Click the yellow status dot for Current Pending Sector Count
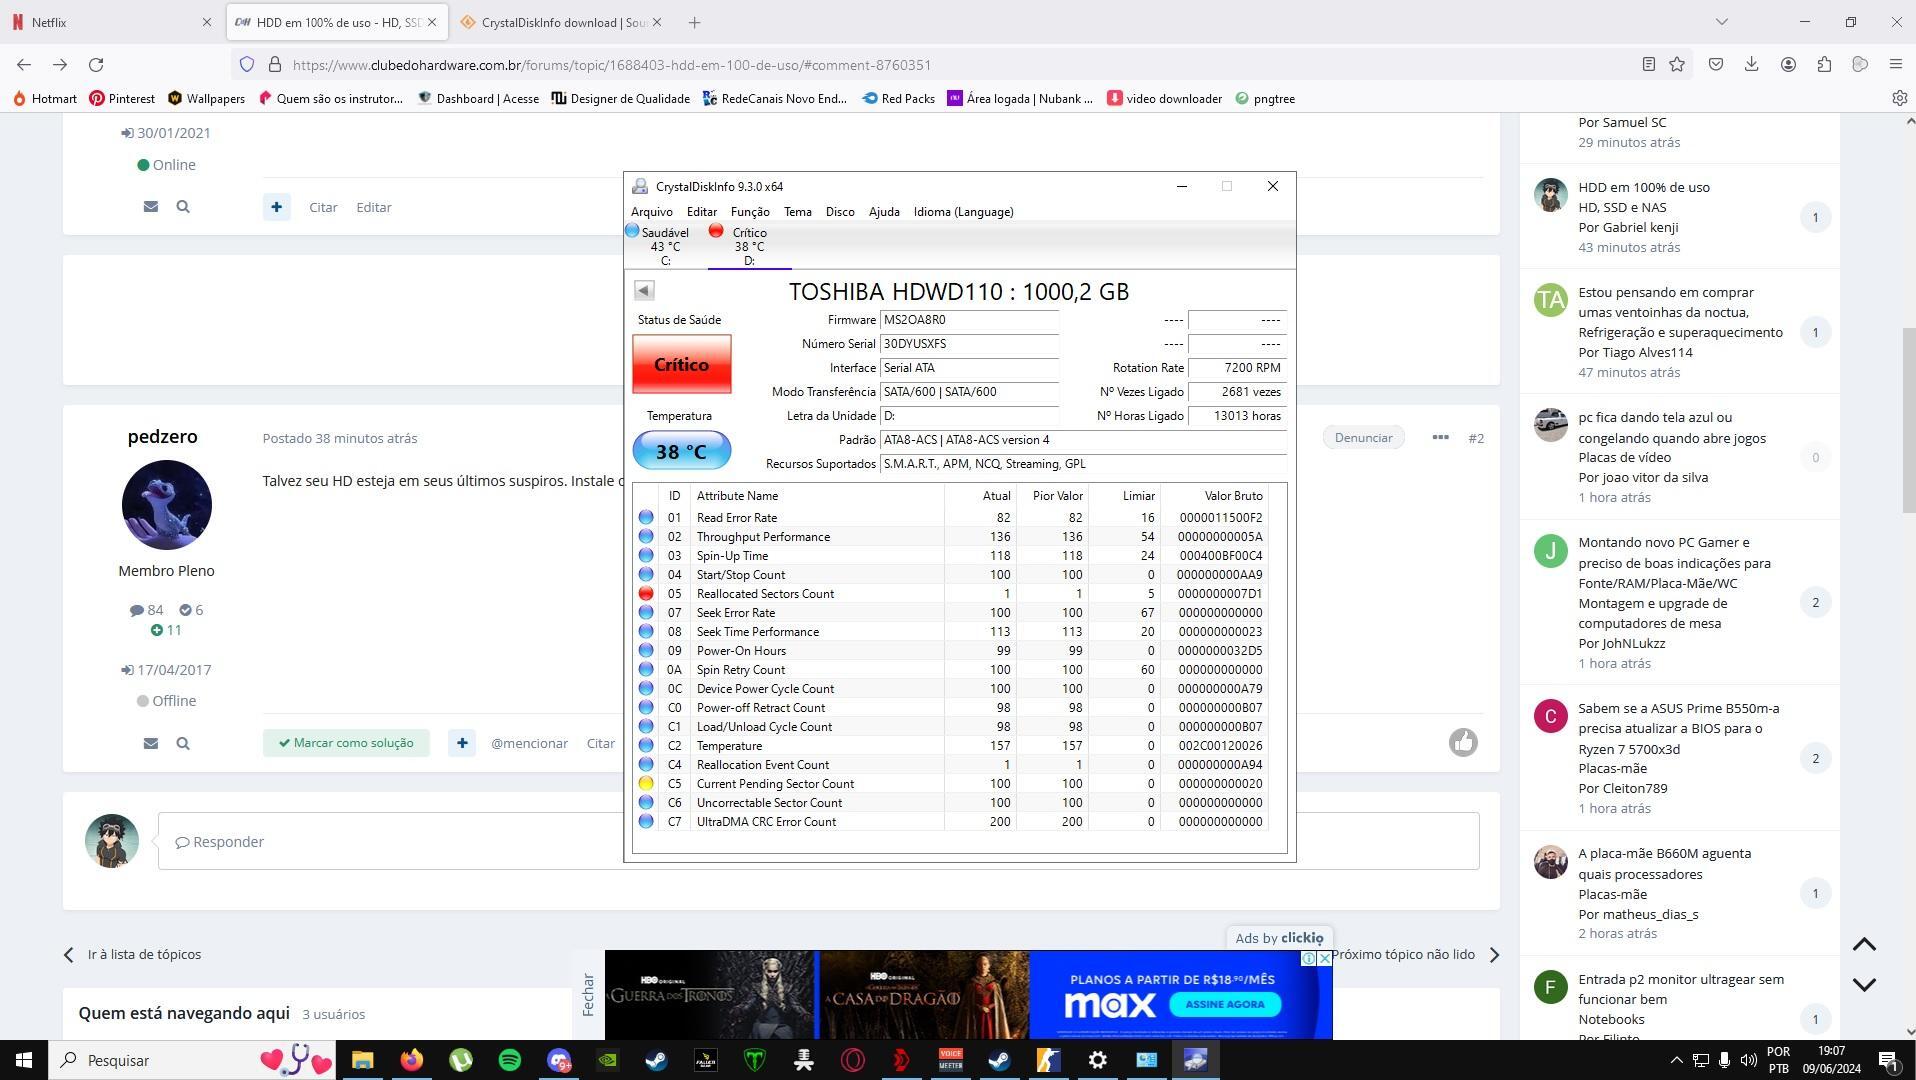 (646, 784)
